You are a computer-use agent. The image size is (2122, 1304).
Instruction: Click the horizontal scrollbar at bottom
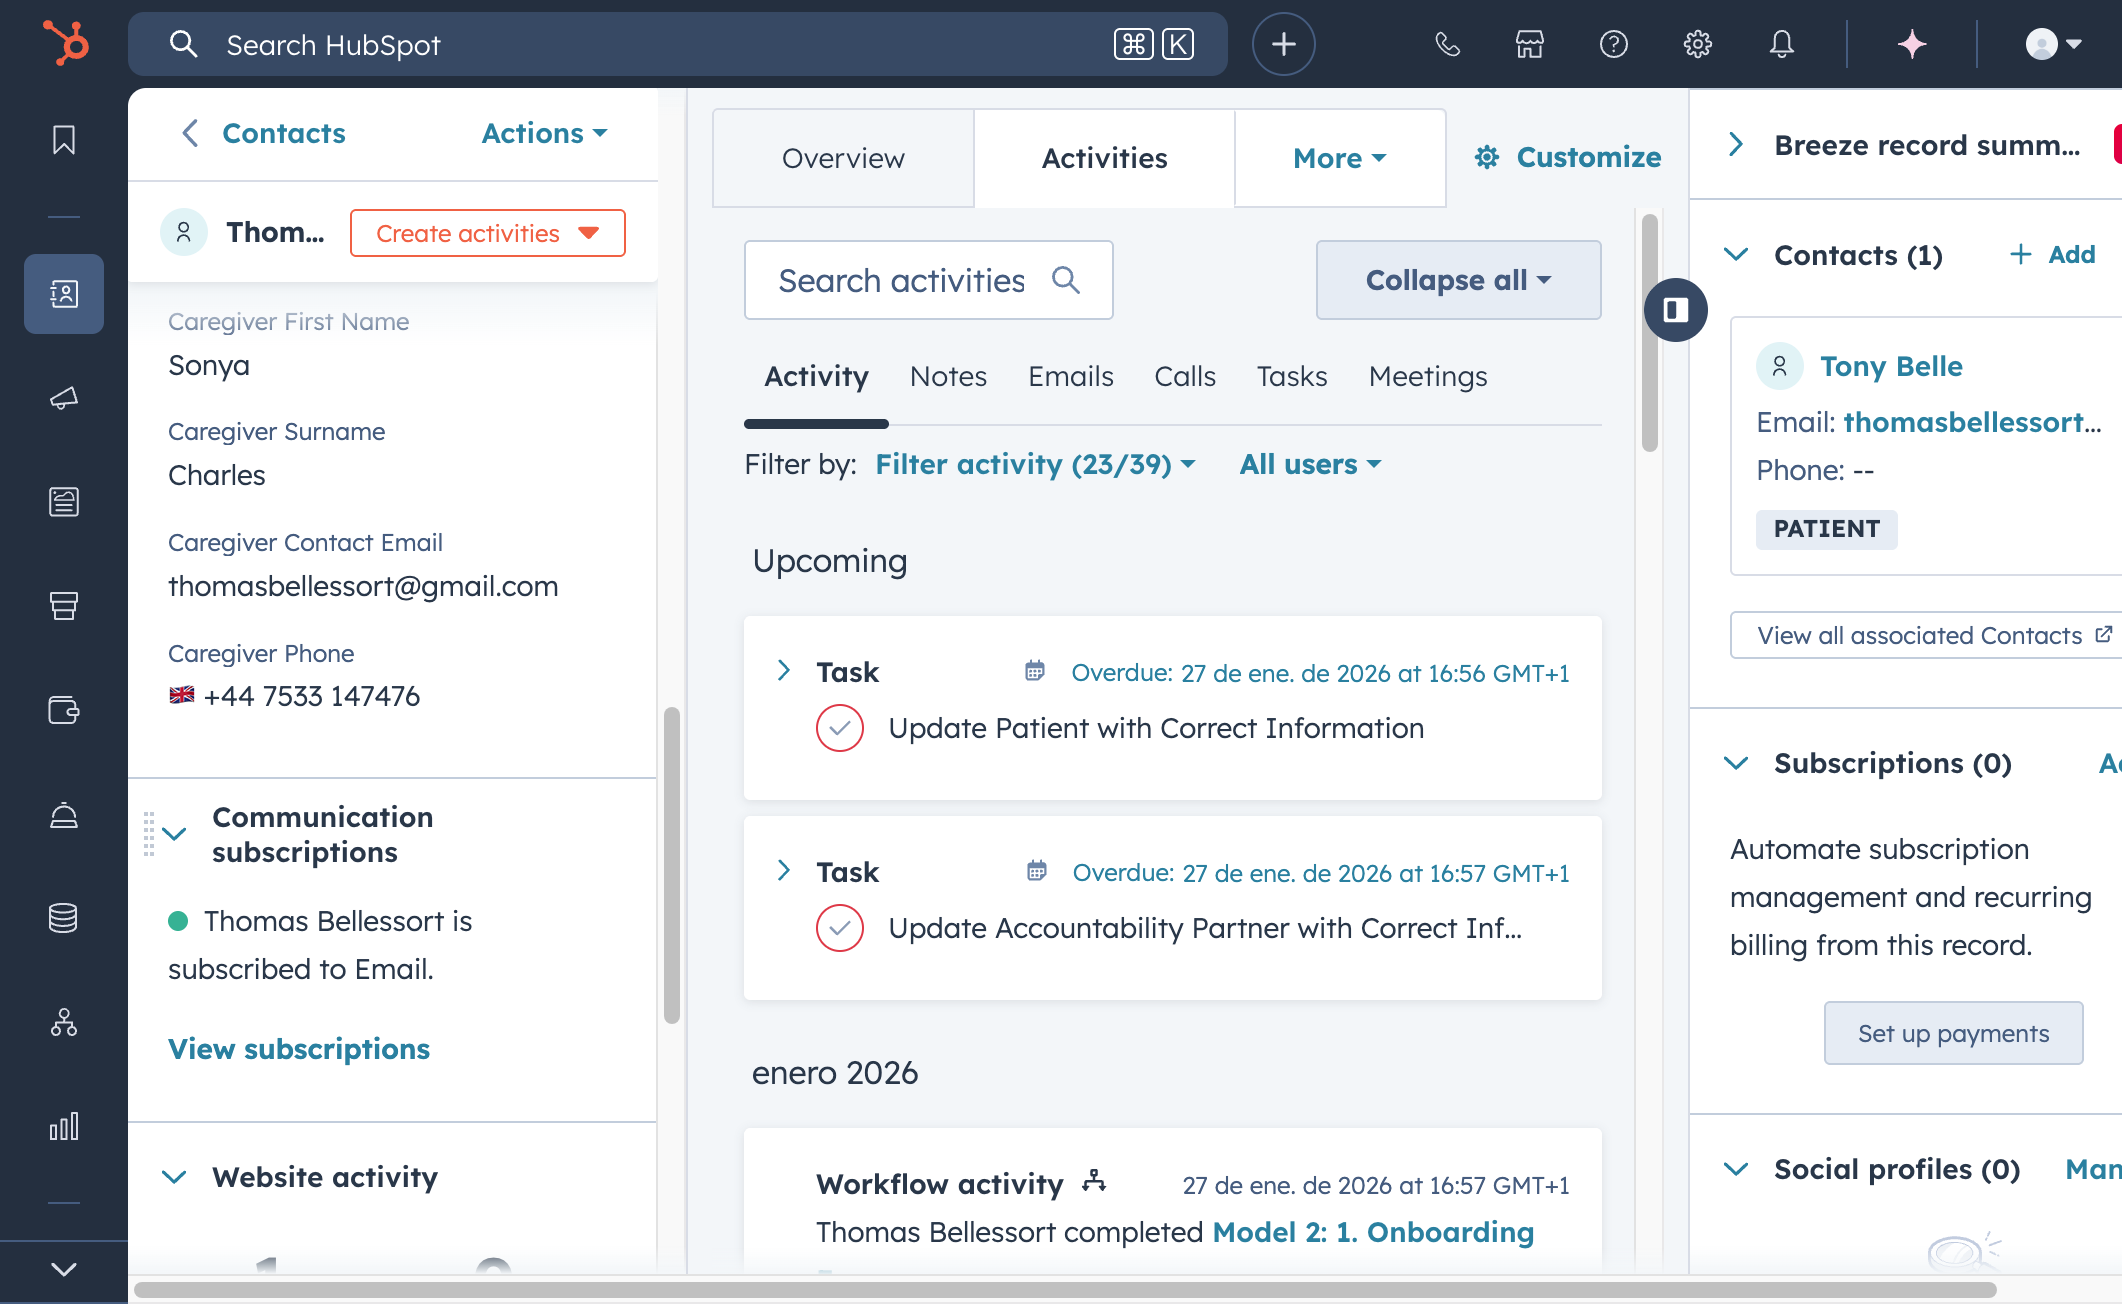(1065, 1290)
